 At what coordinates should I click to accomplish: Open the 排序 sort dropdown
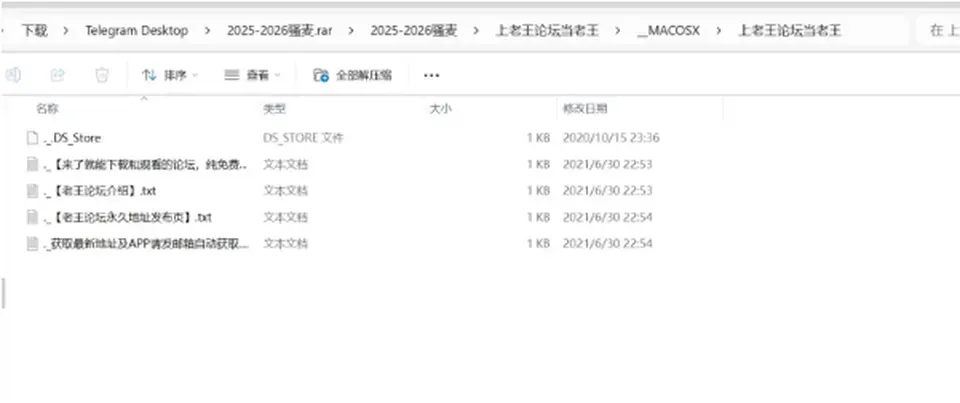pos(170,75)
